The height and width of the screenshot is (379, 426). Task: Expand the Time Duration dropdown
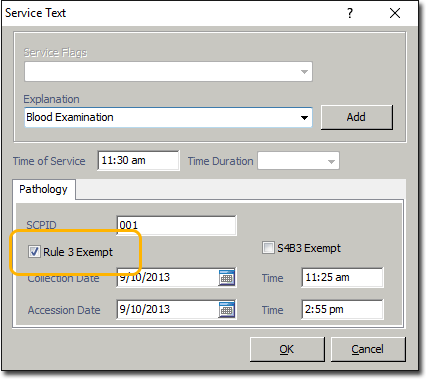pyautogui.click(x=331, y=162)
